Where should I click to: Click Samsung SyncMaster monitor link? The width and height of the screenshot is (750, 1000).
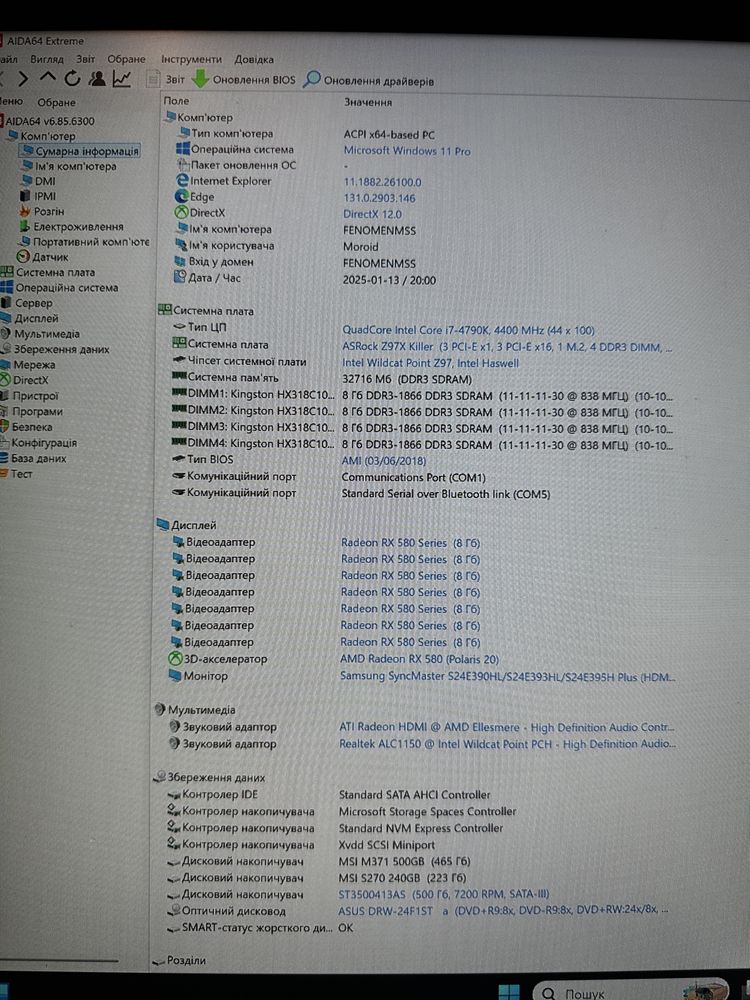click(507, 677)
